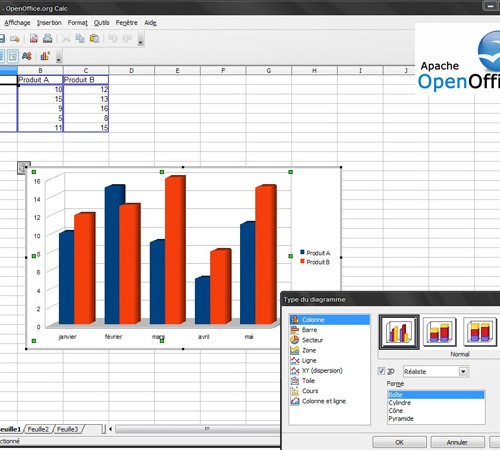Image resolution: width=500 pixels, height=450 pixels.
Task: Select the Colonne chart type
Action: point(330,320)
